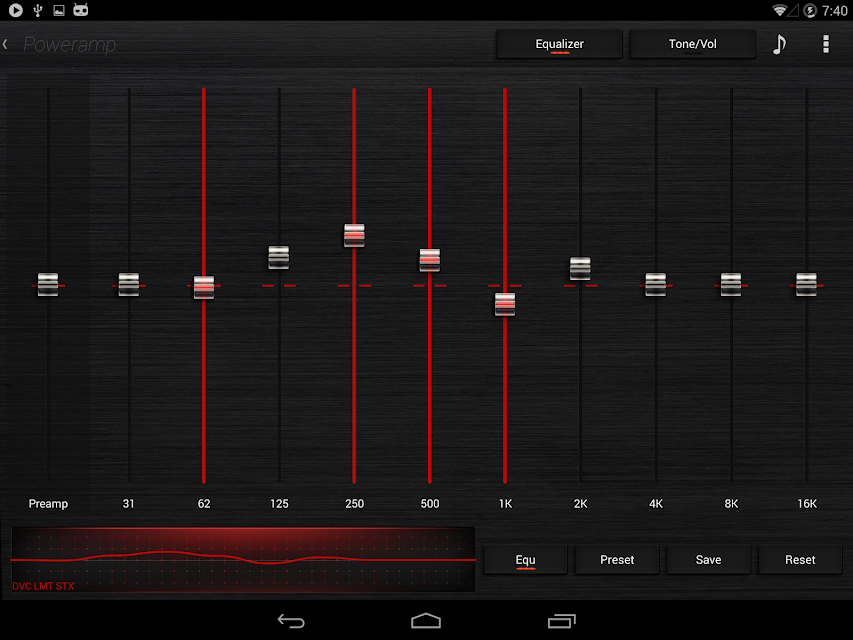Viewport: 853px width, 640px height.
Task: Click the 250 Hz band slider knob
Action: (x=354, y=235)
